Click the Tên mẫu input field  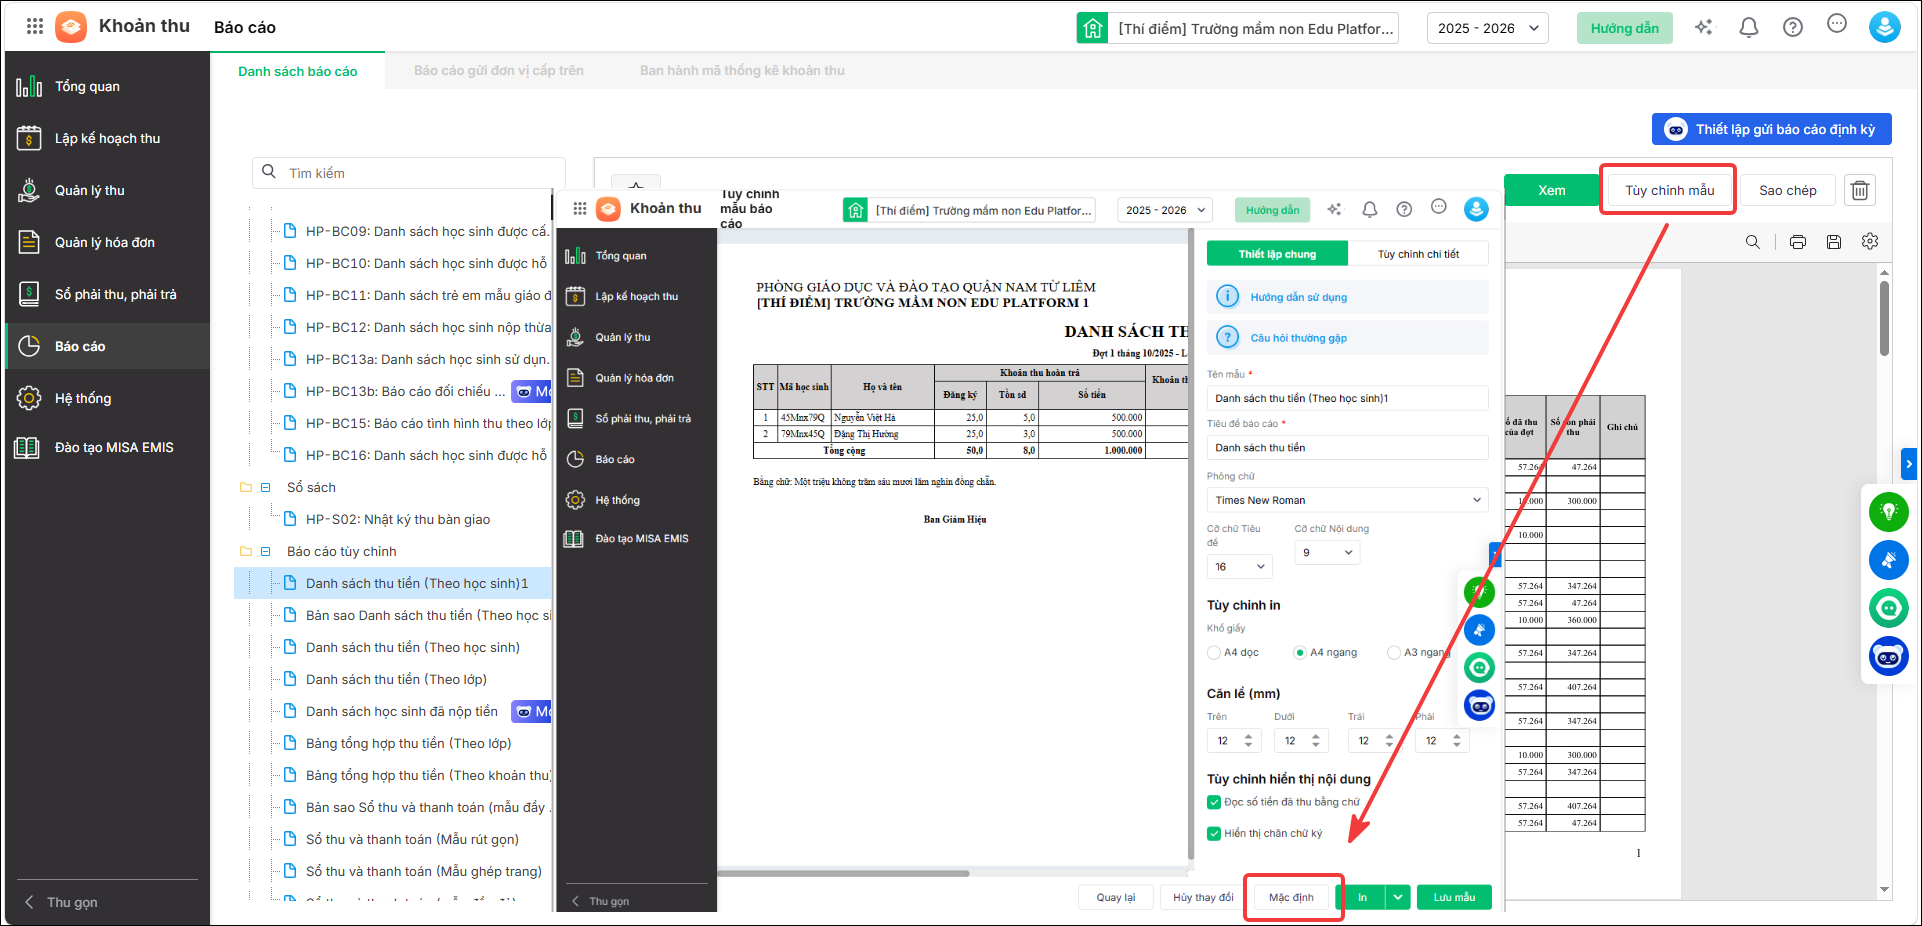point(1347,398)
